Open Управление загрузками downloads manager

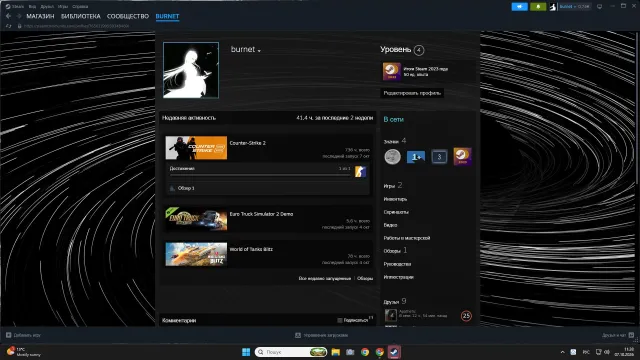coord(322,335)
